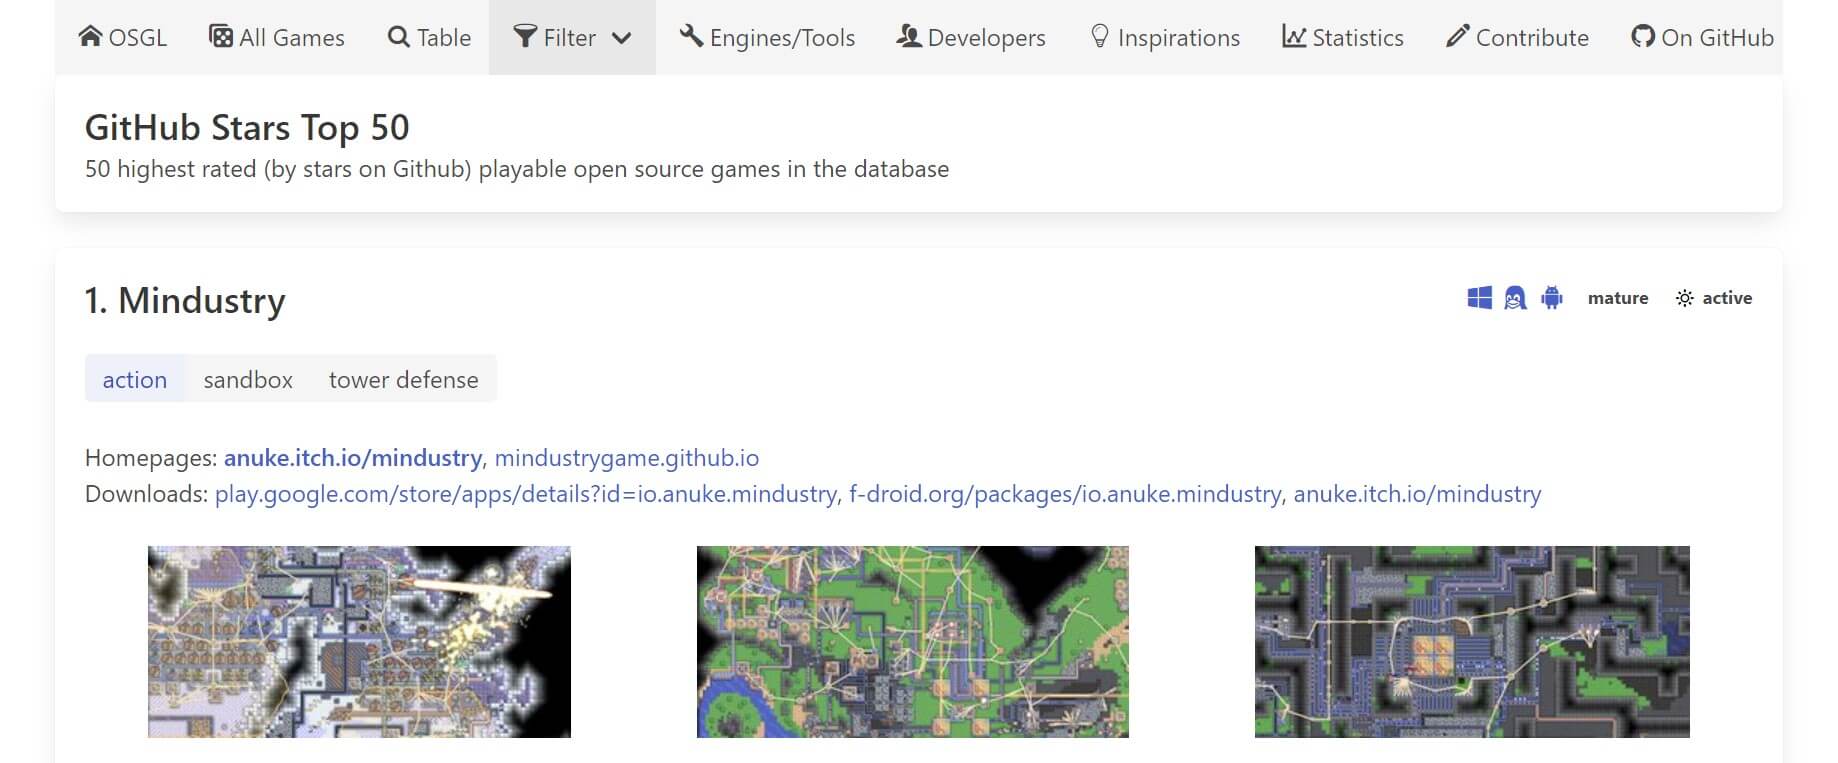Open the Google Play download link
The height and width of the screenshot is (763, 1838).
point(526,494)
